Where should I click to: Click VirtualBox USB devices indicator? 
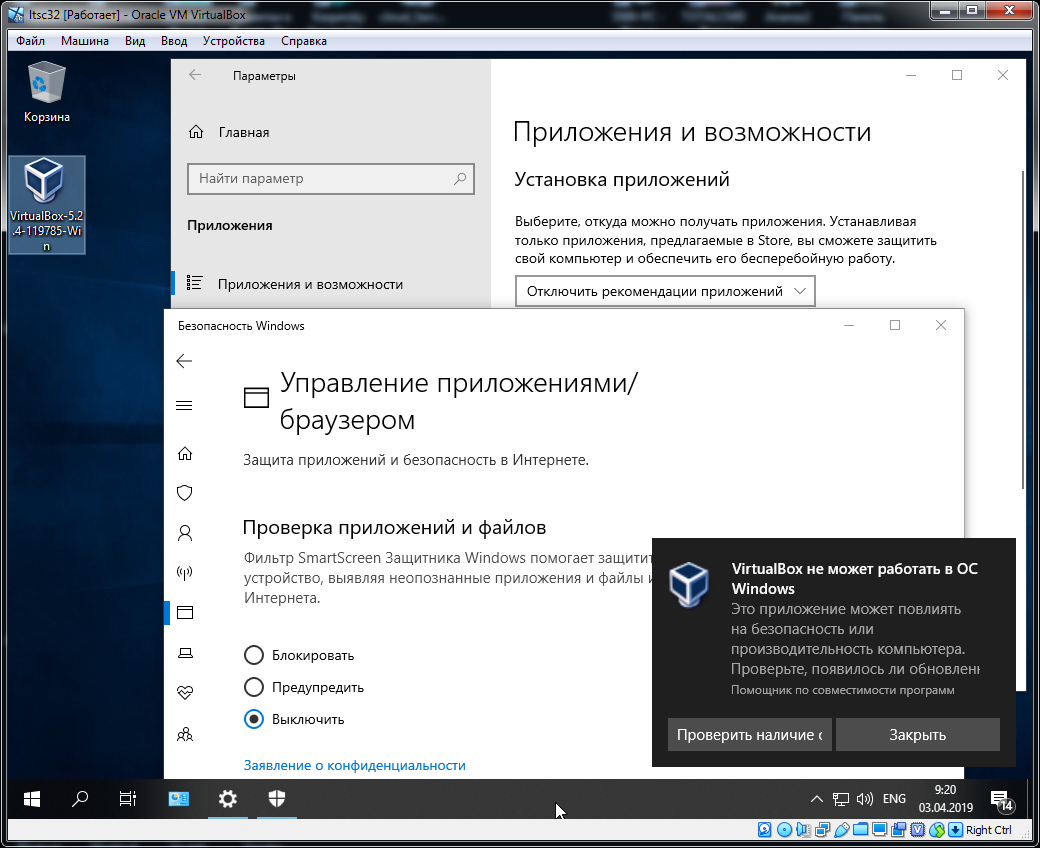(x=842, y=829)
